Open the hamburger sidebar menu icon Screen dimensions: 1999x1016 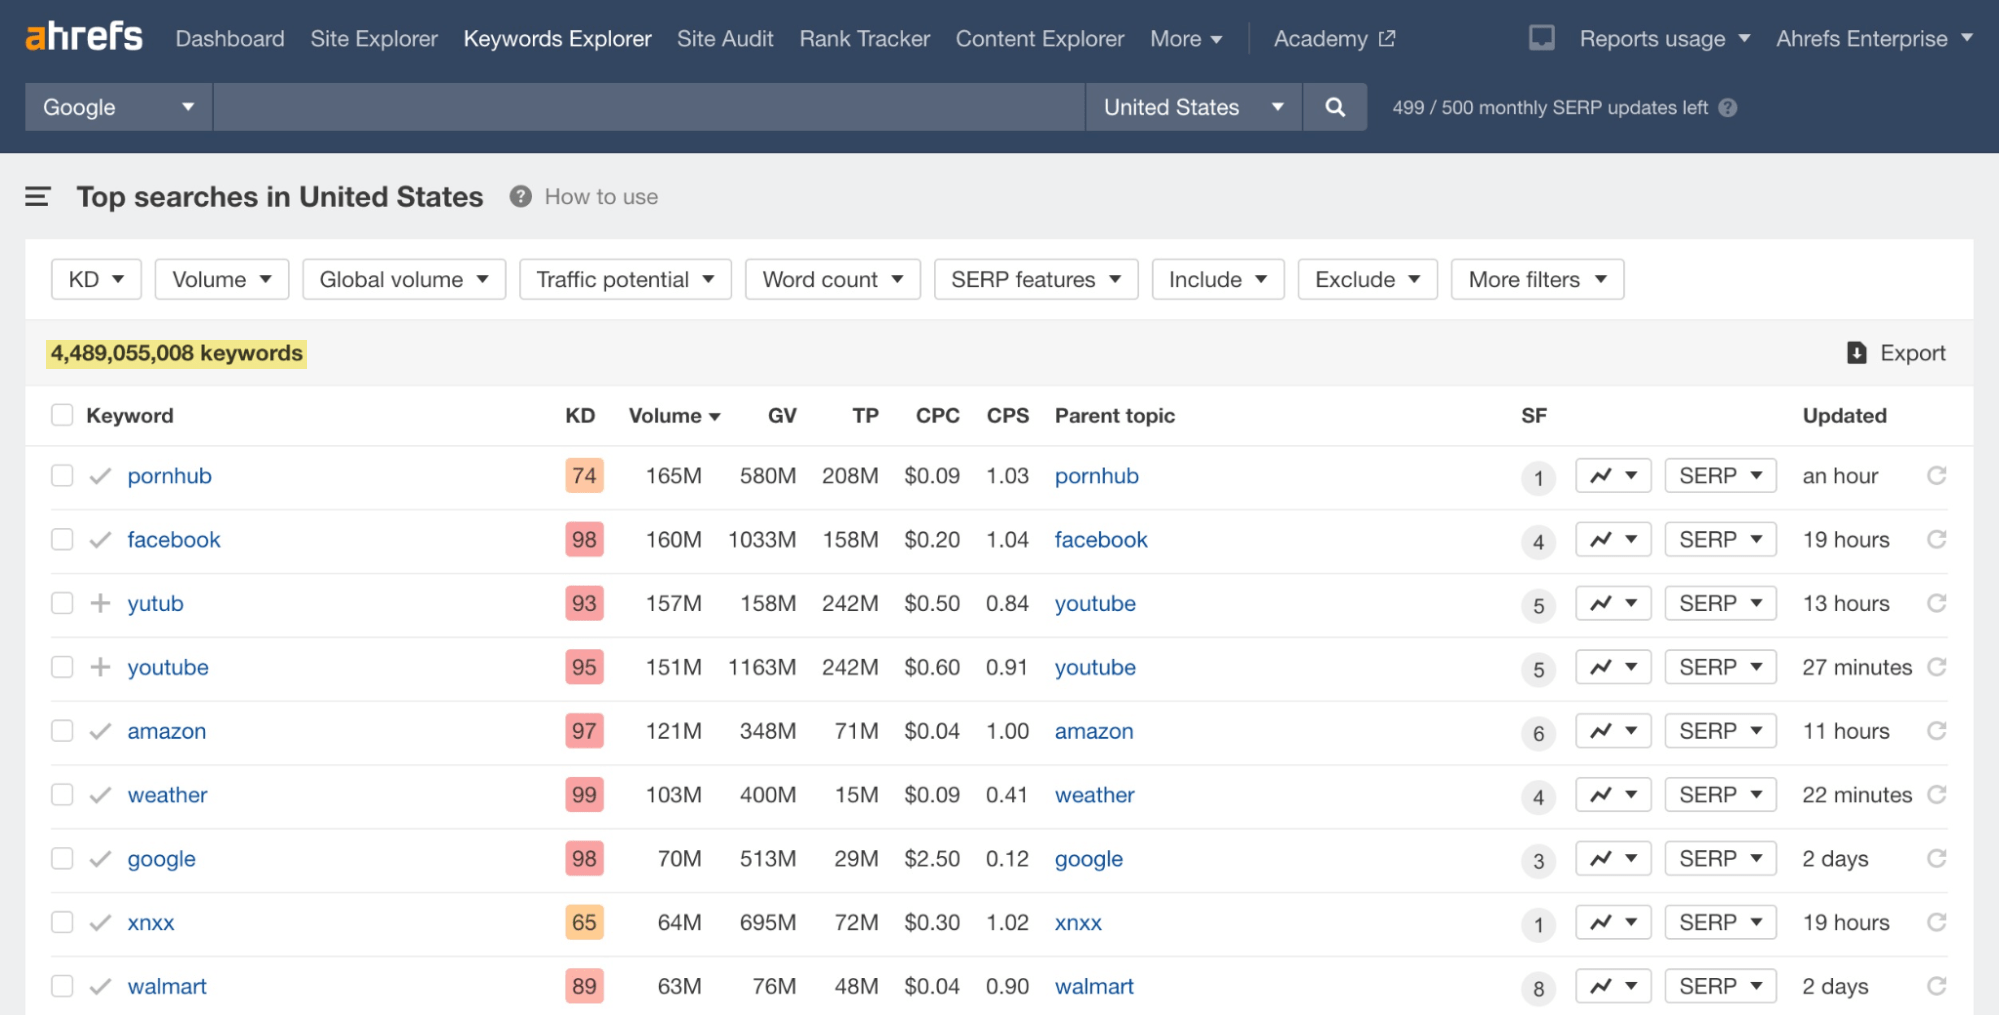[37, 197]
